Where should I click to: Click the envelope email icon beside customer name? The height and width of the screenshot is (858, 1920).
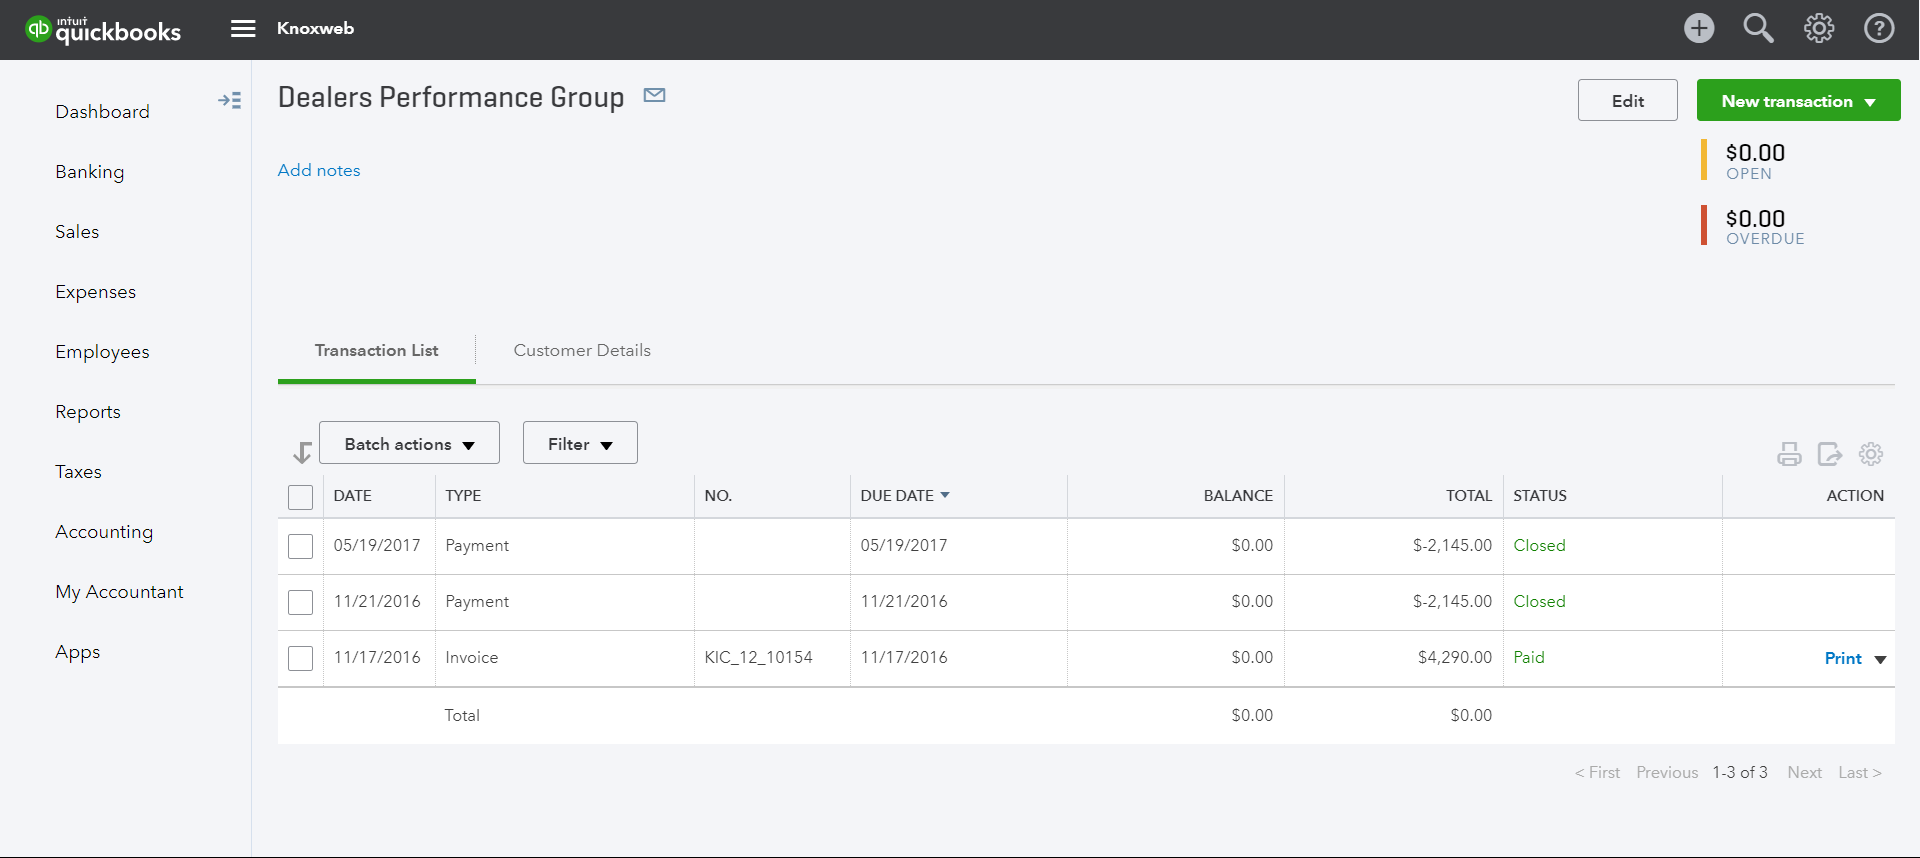655,96
